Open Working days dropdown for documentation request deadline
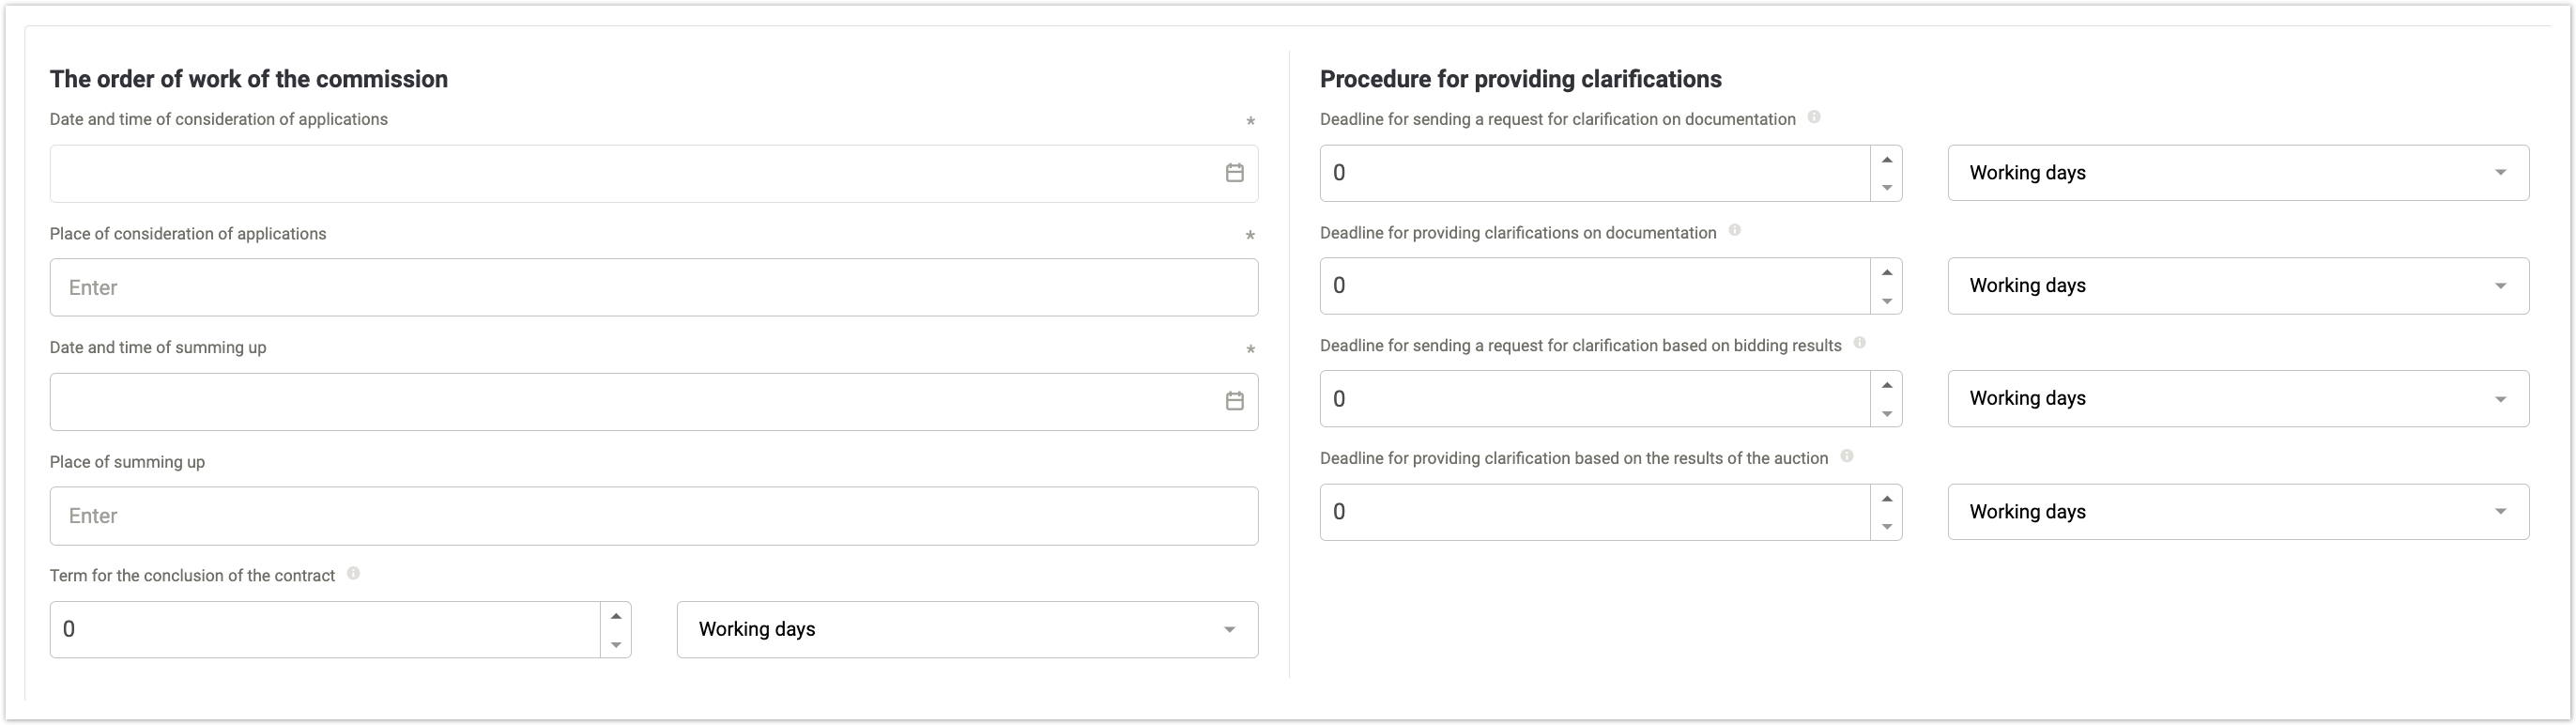Viewport: 2576px width, 725px height. [2238, 173]
